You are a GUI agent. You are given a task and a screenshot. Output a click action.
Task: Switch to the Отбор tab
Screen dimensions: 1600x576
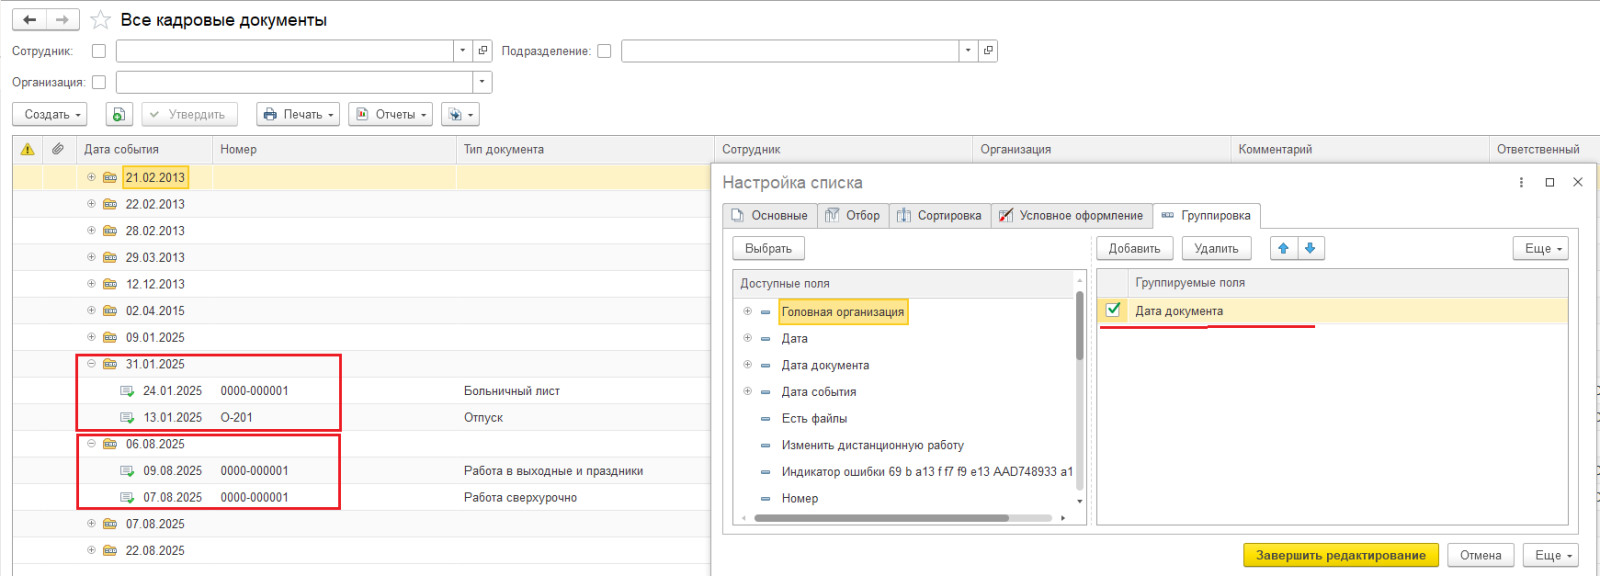coord(853,216)
